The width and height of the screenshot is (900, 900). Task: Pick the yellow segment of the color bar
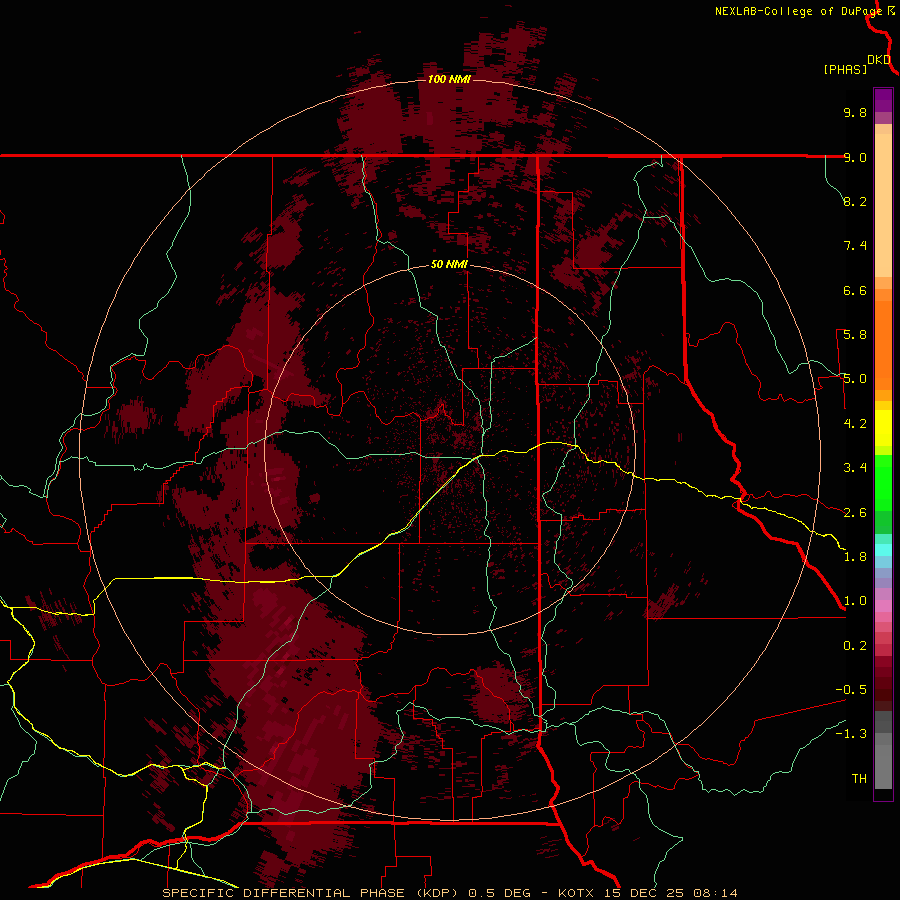(x=883, y=428)
